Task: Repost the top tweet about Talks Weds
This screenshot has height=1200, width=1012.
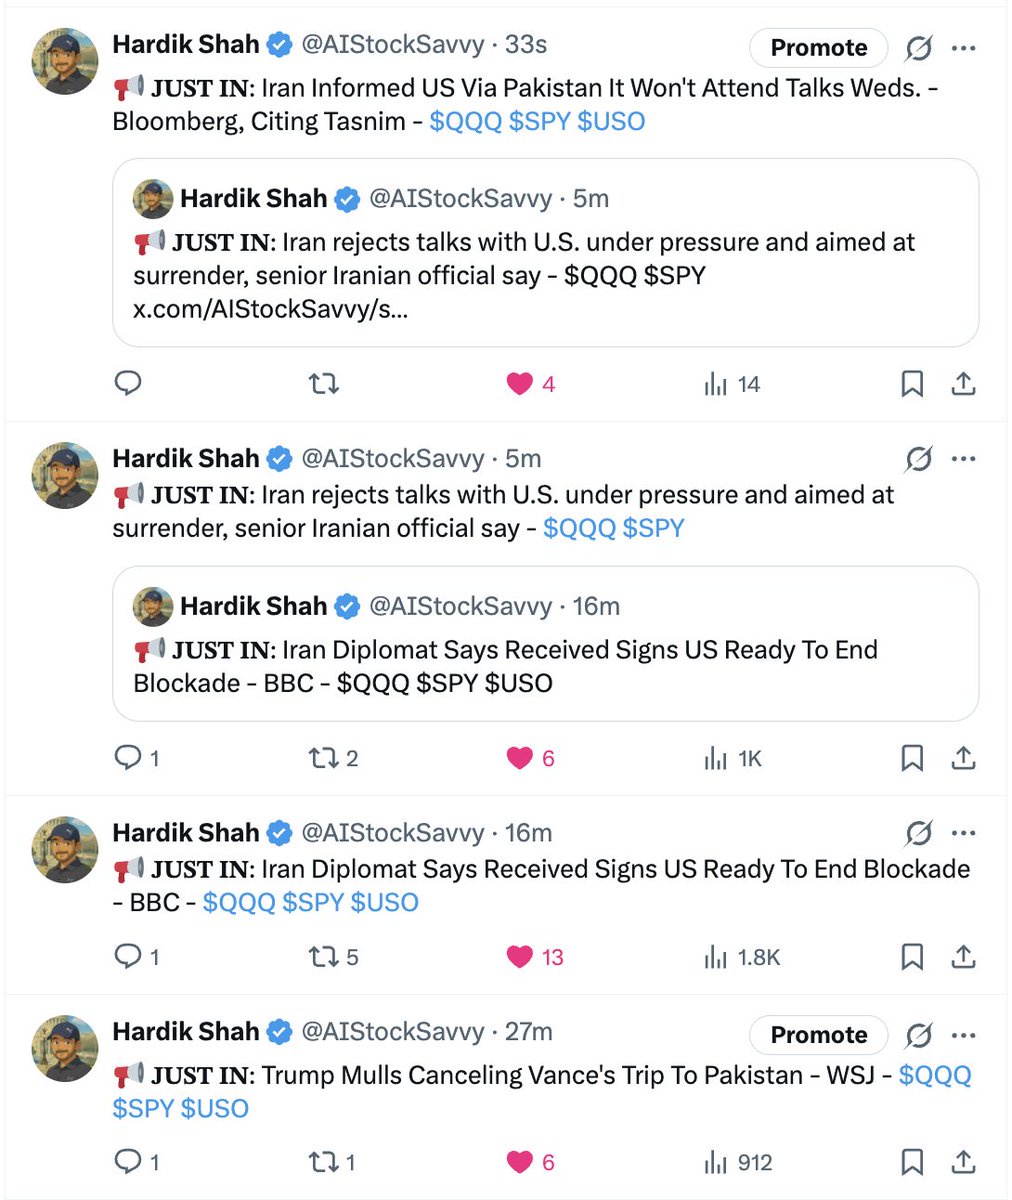Action: 324,383
